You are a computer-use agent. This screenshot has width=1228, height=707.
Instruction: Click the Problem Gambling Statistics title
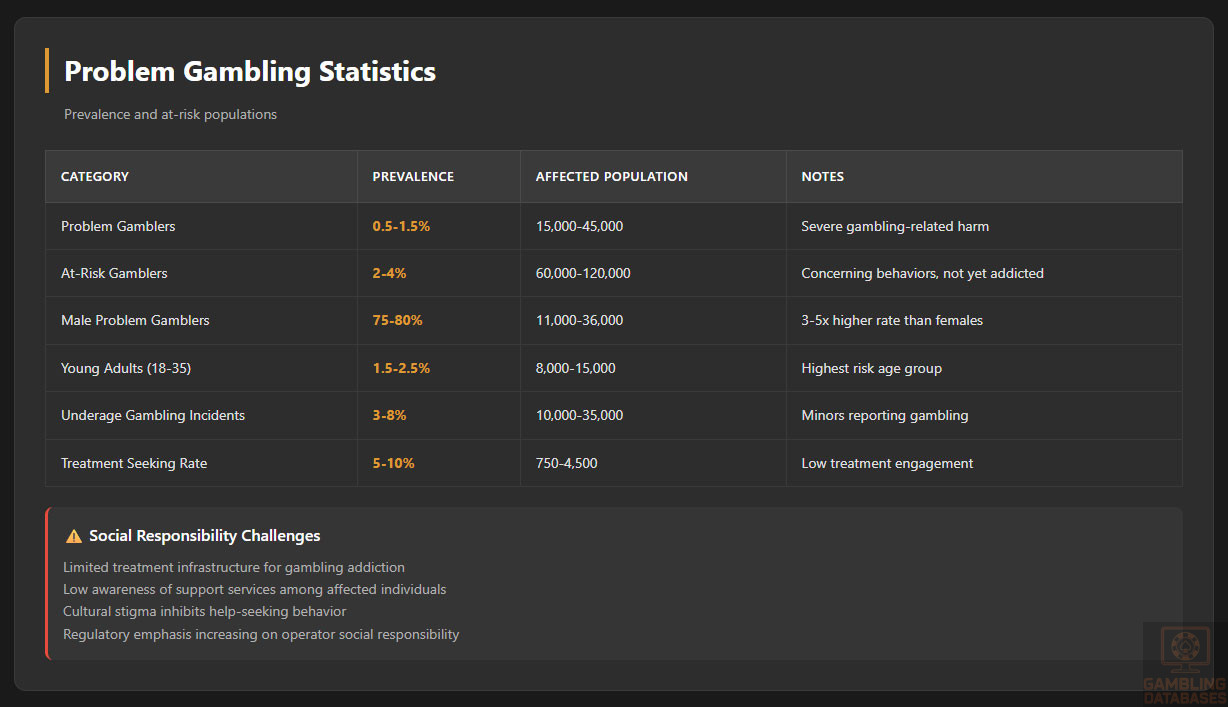[x=249, y=71]
